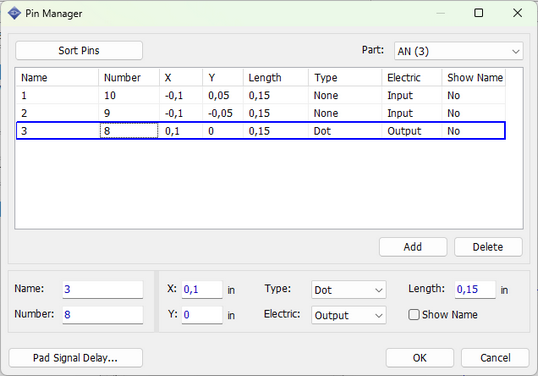Screen dimensions: 538x376
Task: Click the Name column header
Action: tap(57, 78)
